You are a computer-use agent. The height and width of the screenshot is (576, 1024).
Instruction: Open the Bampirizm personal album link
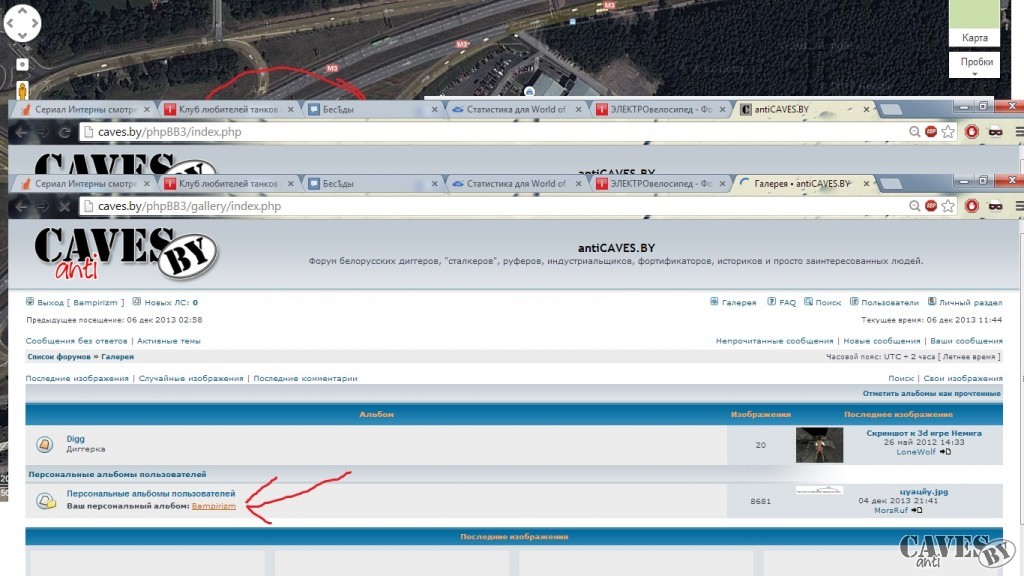pos(214,506)
